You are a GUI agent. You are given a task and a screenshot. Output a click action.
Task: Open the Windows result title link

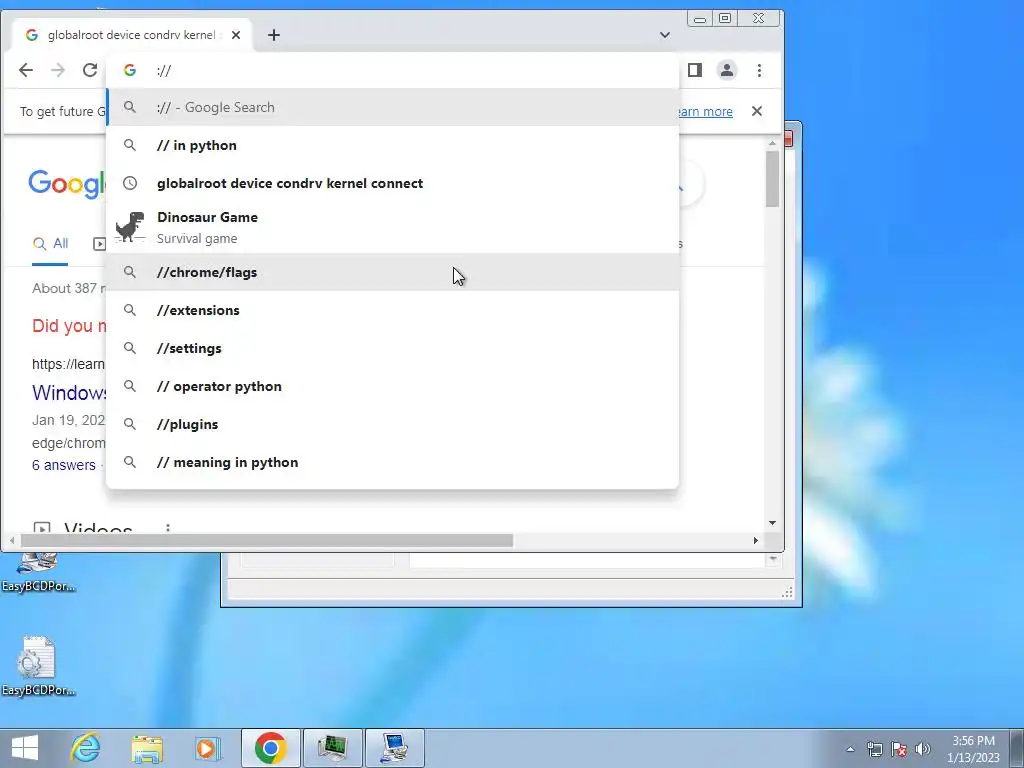tap(69, 392)
